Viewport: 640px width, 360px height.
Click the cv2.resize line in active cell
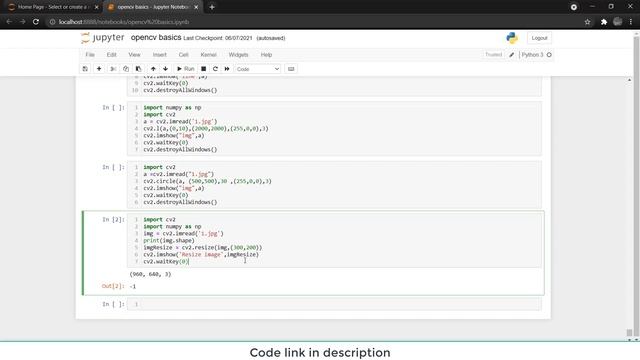[x=202, y=247]
